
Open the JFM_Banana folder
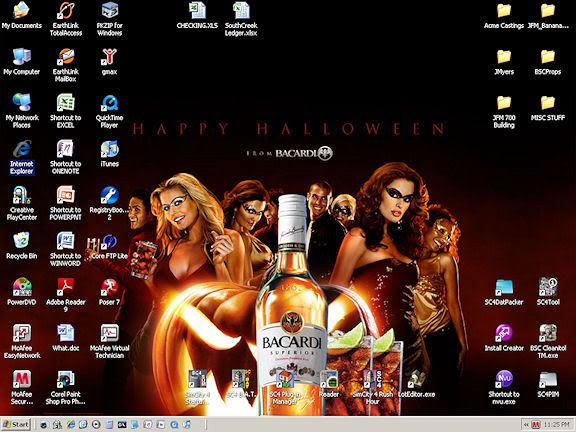[548, 16]
